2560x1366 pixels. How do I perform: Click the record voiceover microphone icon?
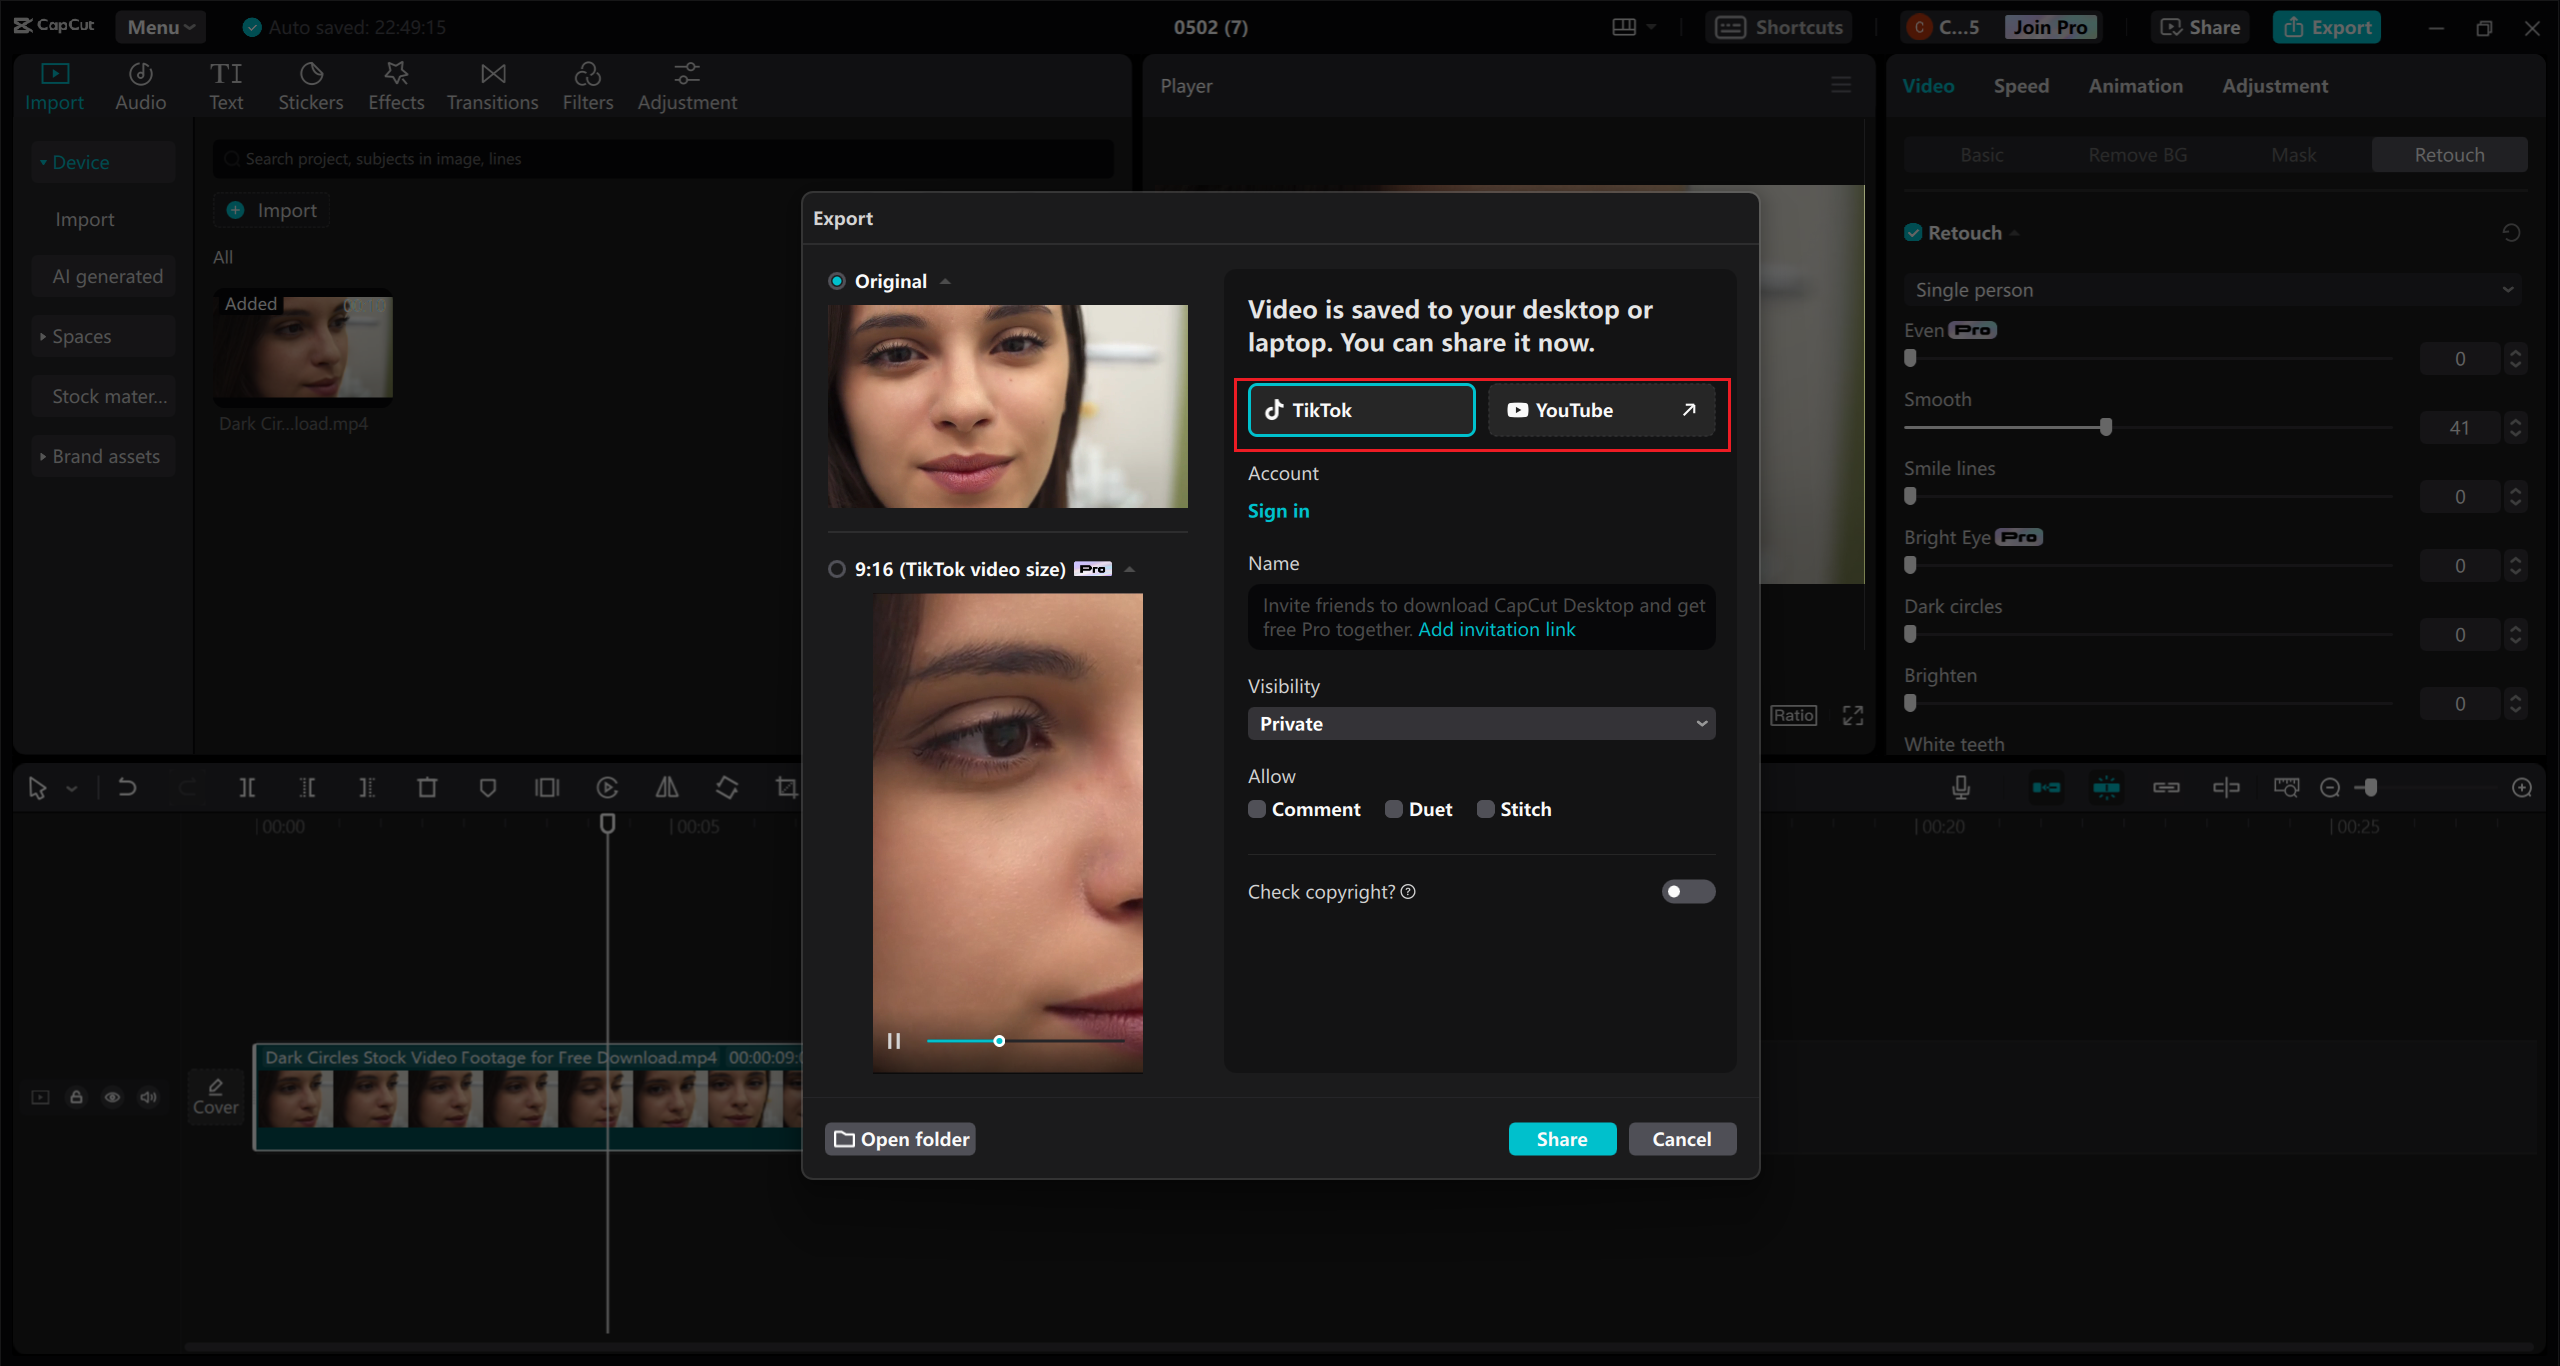click(x=1961, y=788)
